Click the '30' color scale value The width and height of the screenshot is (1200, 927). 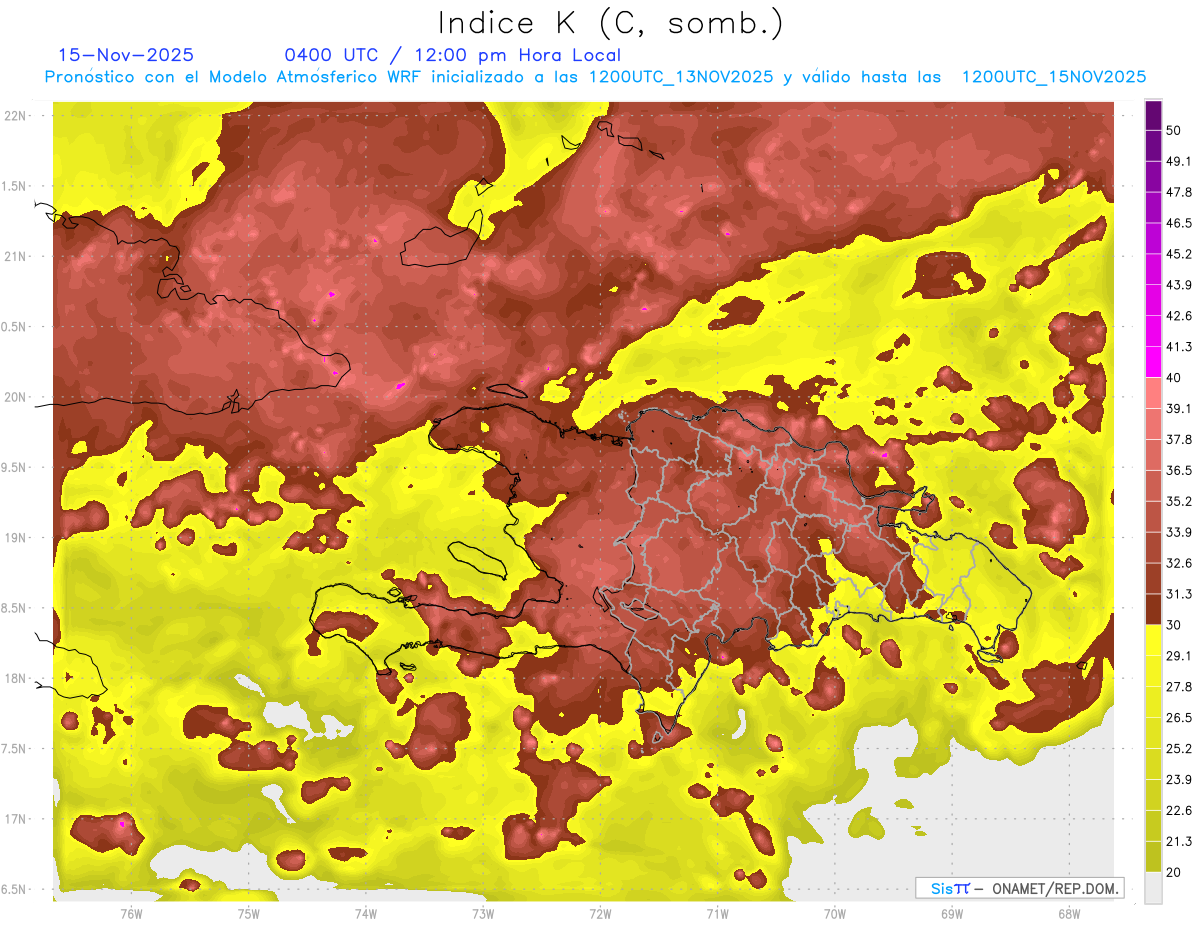[x=1175, y=625]
